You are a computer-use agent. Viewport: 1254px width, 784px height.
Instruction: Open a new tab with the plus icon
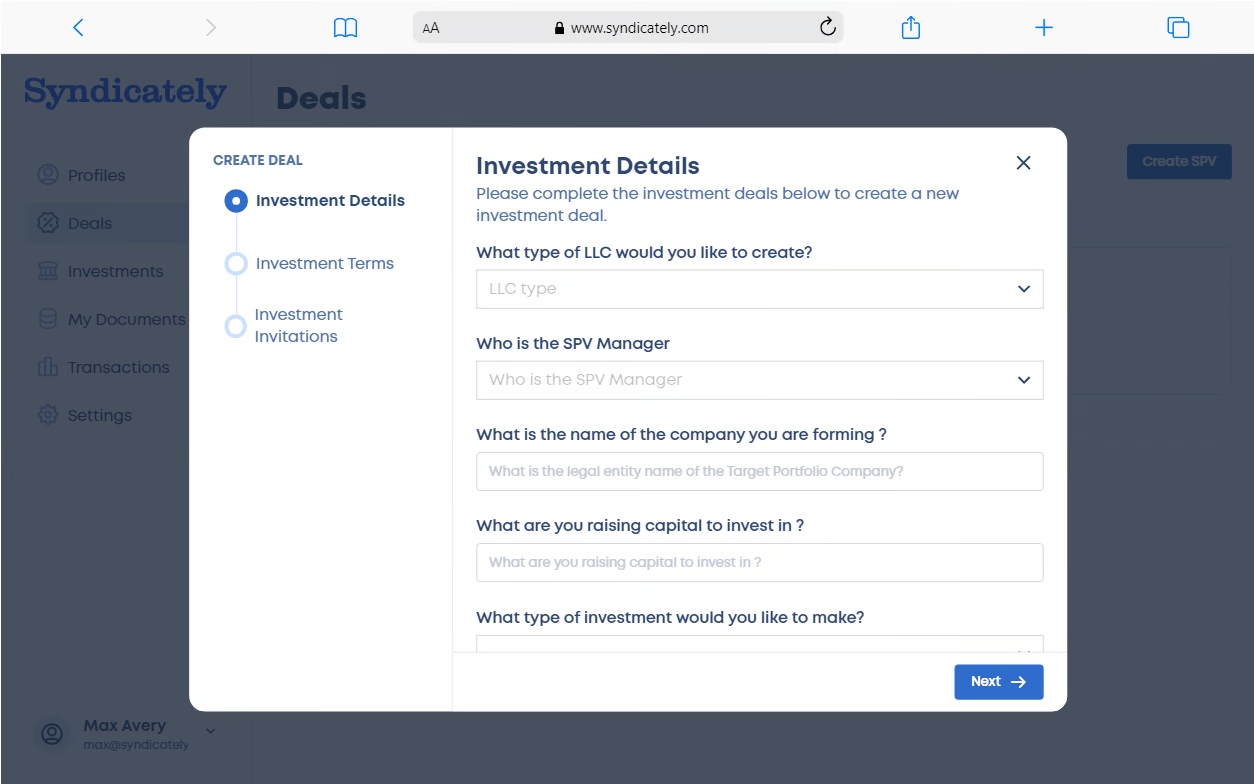pos(1044,28)
